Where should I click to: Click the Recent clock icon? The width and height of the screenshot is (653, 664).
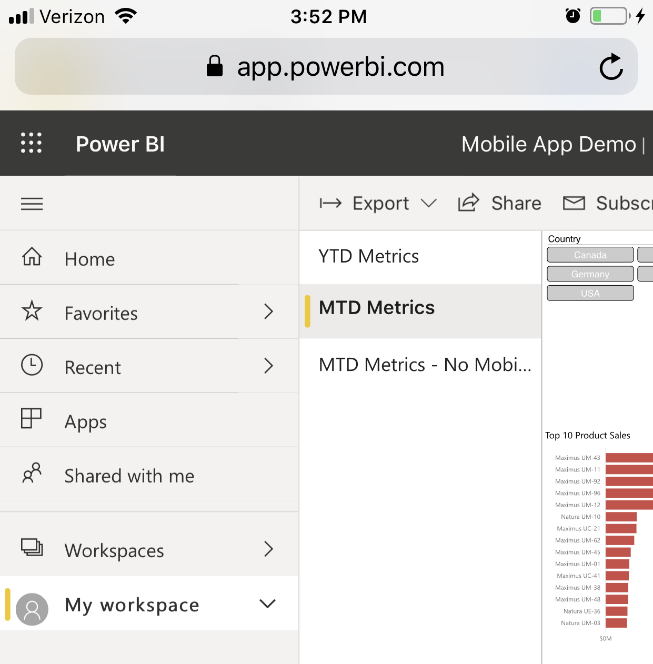coord(32,365)
